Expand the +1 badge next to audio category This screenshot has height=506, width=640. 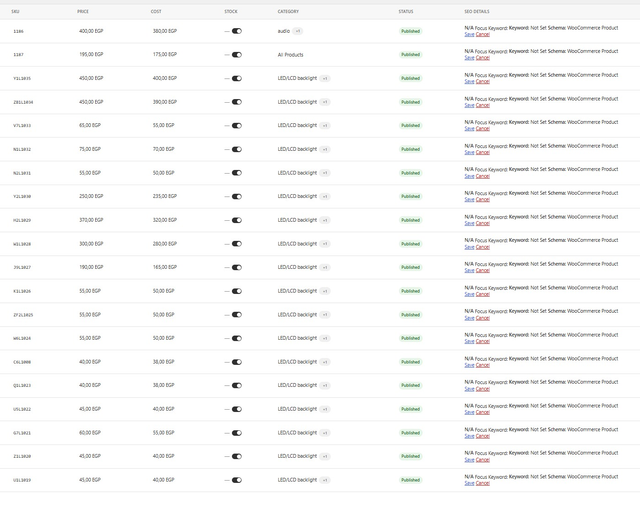(298, 31)
